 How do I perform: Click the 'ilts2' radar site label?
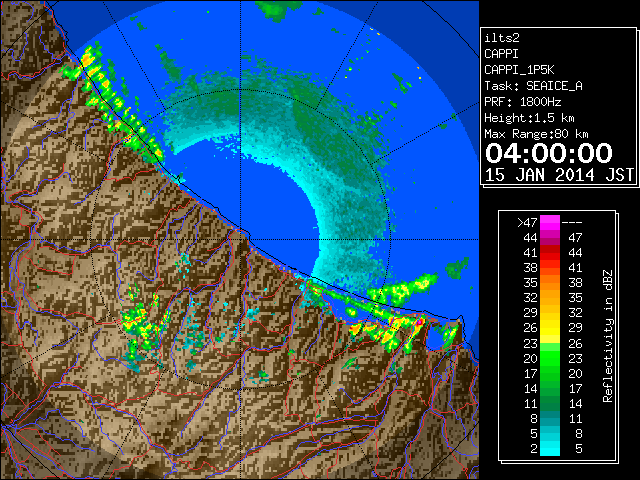pyautogui.click(x=502, y=38)
